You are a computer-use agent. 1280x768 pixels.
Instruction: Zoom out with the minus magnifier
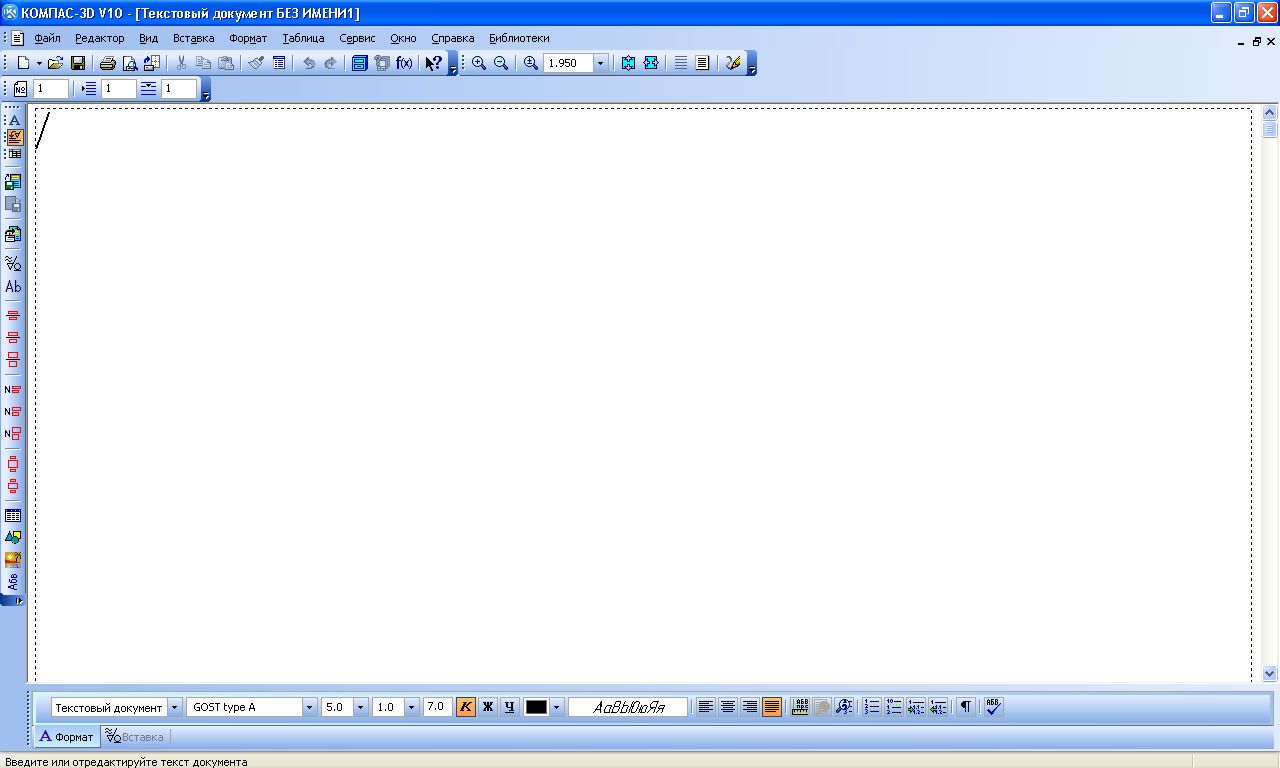(501, 63)
